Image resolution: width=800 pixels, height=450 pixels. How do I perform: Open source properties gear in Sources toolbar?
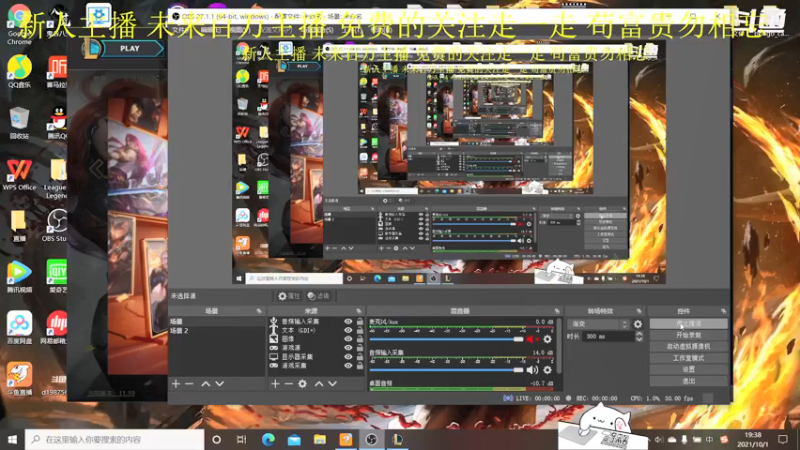click(x=303, y=384)
